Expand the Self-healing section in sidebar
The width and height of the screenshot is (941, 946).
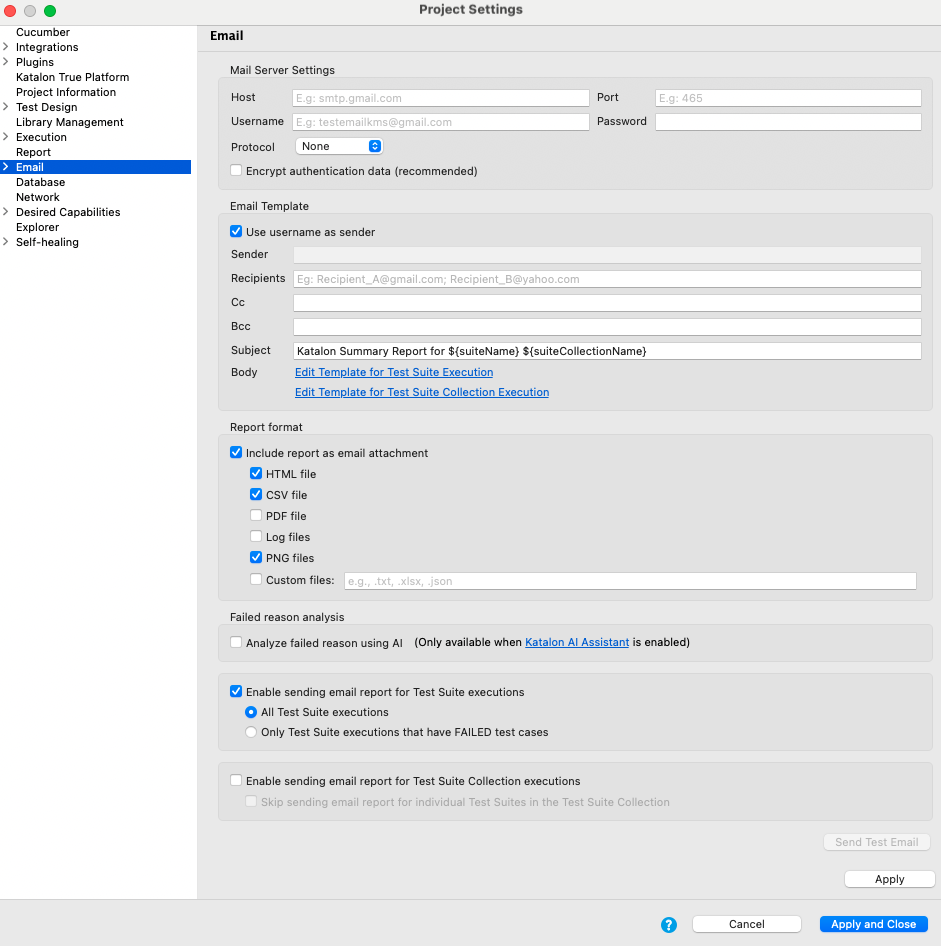tap(7, 242)
